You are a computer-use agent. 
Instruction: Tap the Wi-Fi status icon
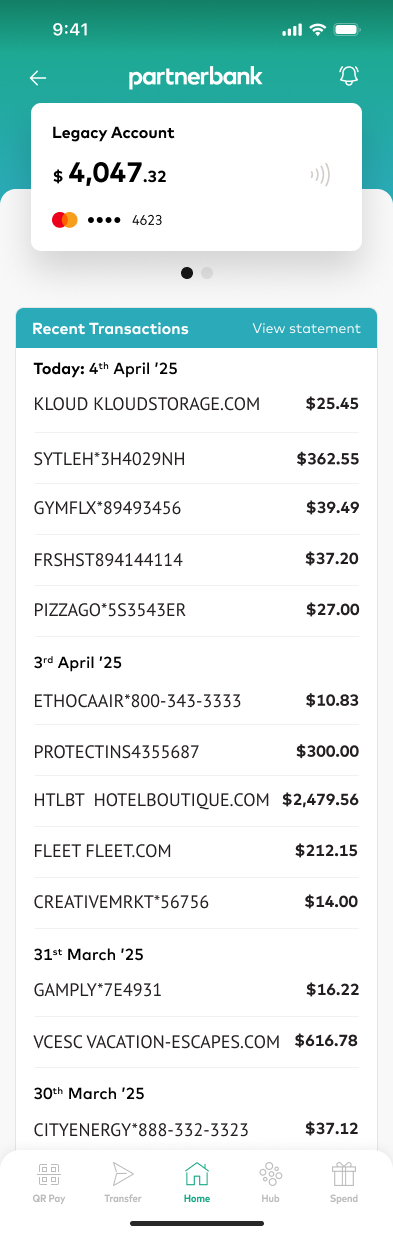(x=318, y=30)
